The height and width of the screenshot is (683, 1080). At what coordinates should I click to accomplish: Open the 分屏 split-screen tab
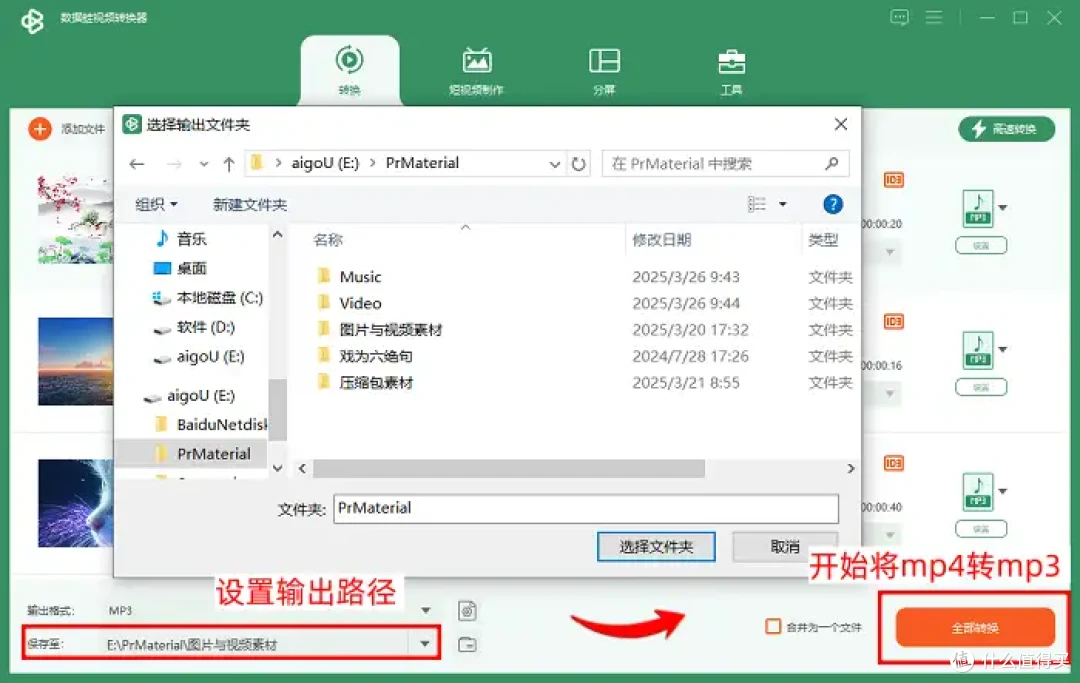604,70
